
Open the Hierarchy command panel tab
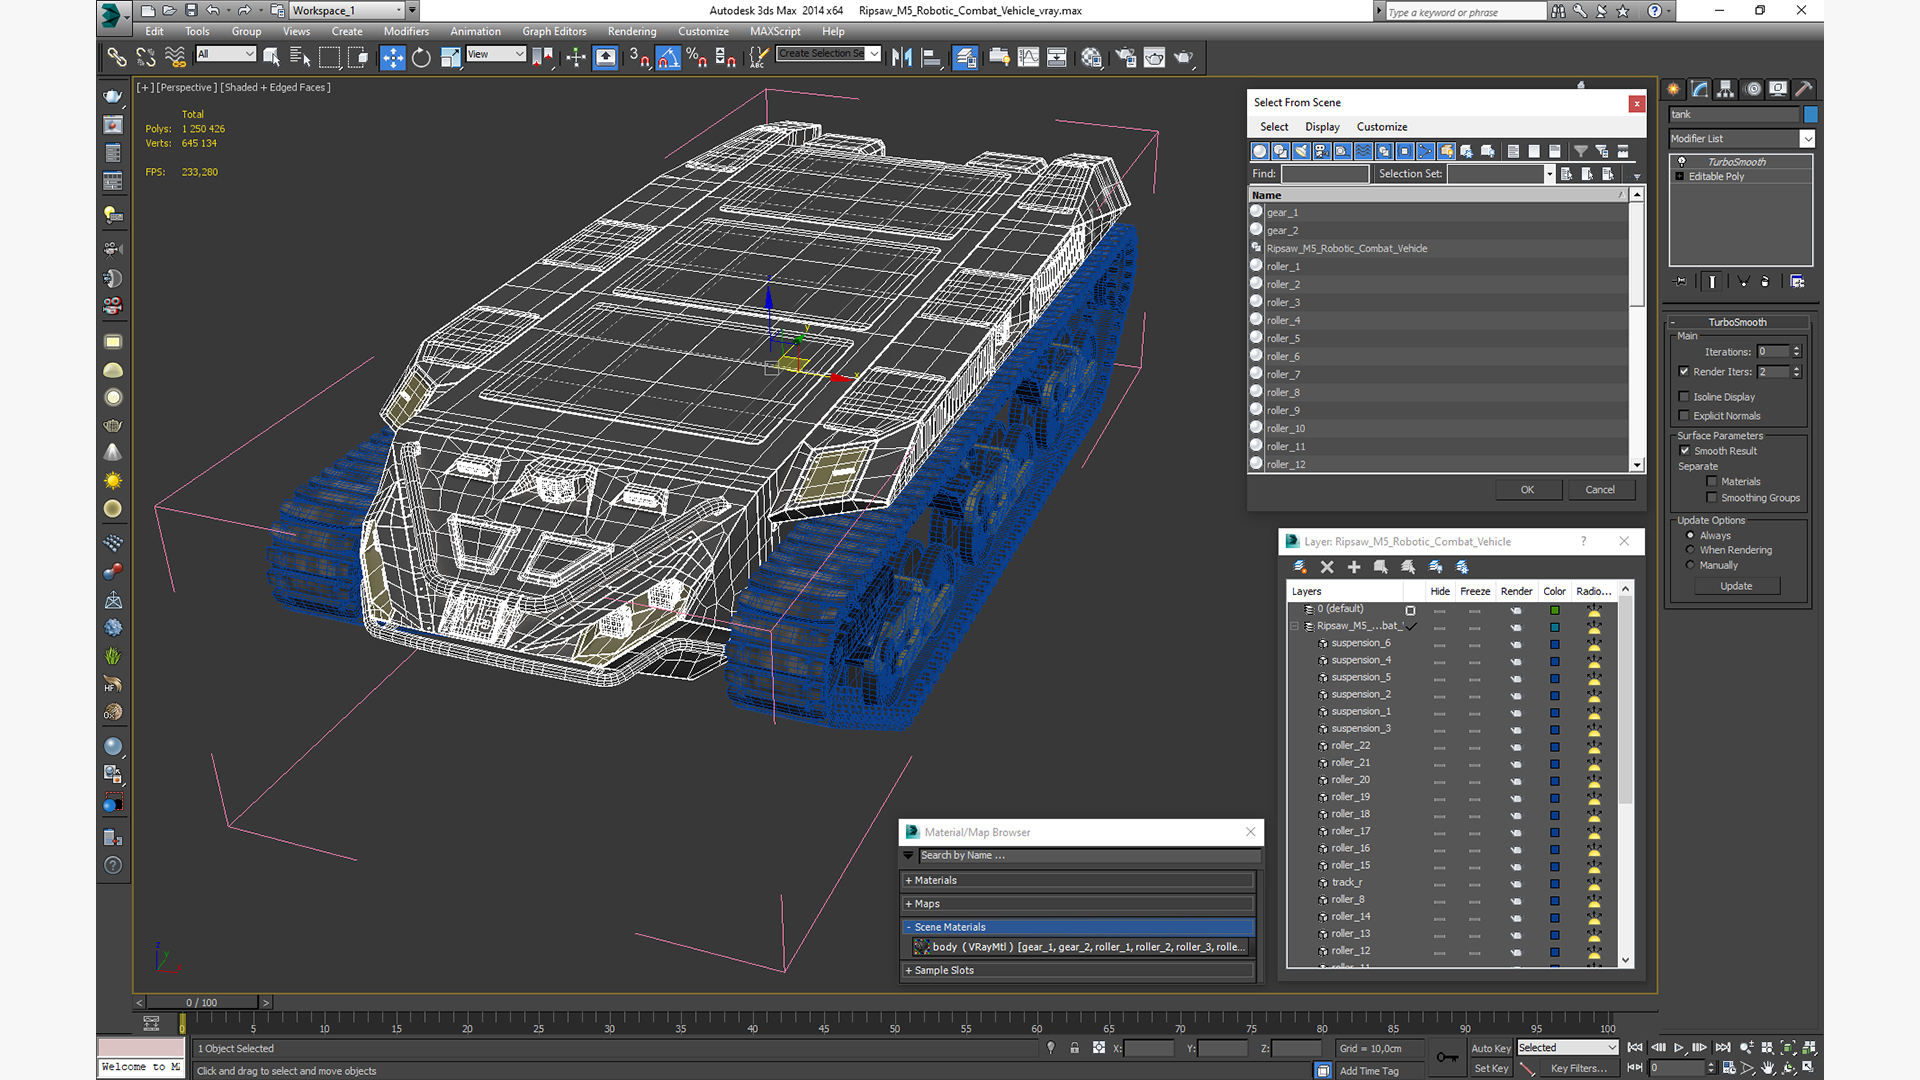click(1726, 89)
